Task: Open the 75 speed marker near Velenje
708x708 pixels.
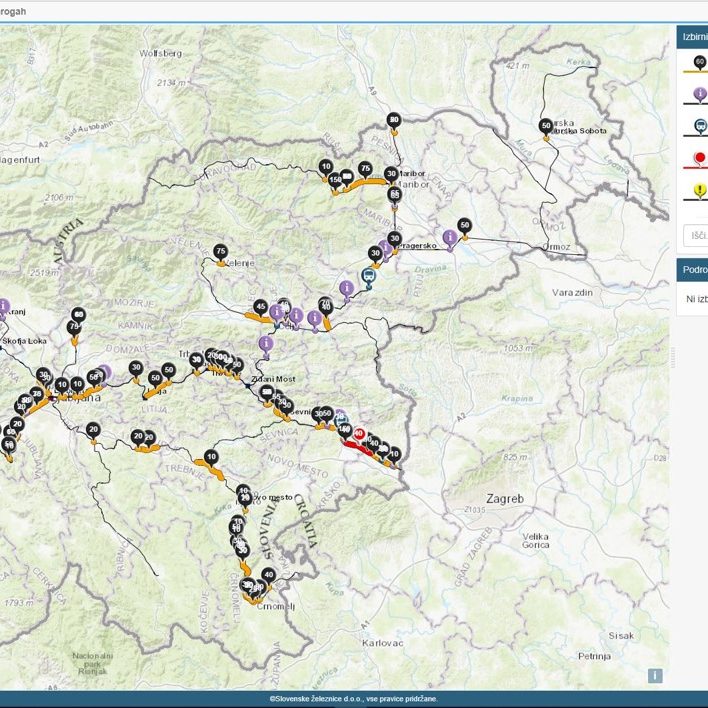Action: (221, 251)
